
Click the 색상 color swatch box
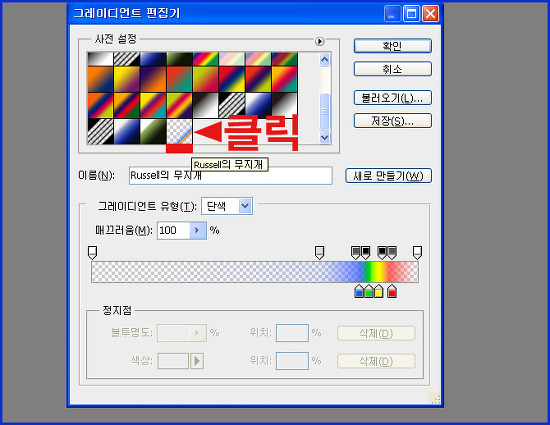(x=173, y=361)
